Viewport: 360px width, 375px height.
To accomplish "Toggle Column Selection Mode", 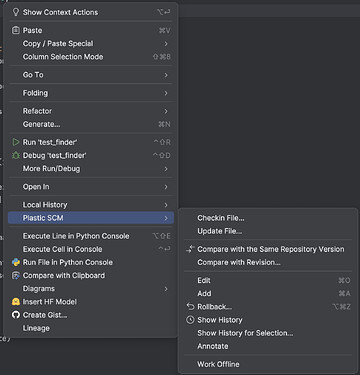I will (x=91, y=57).
